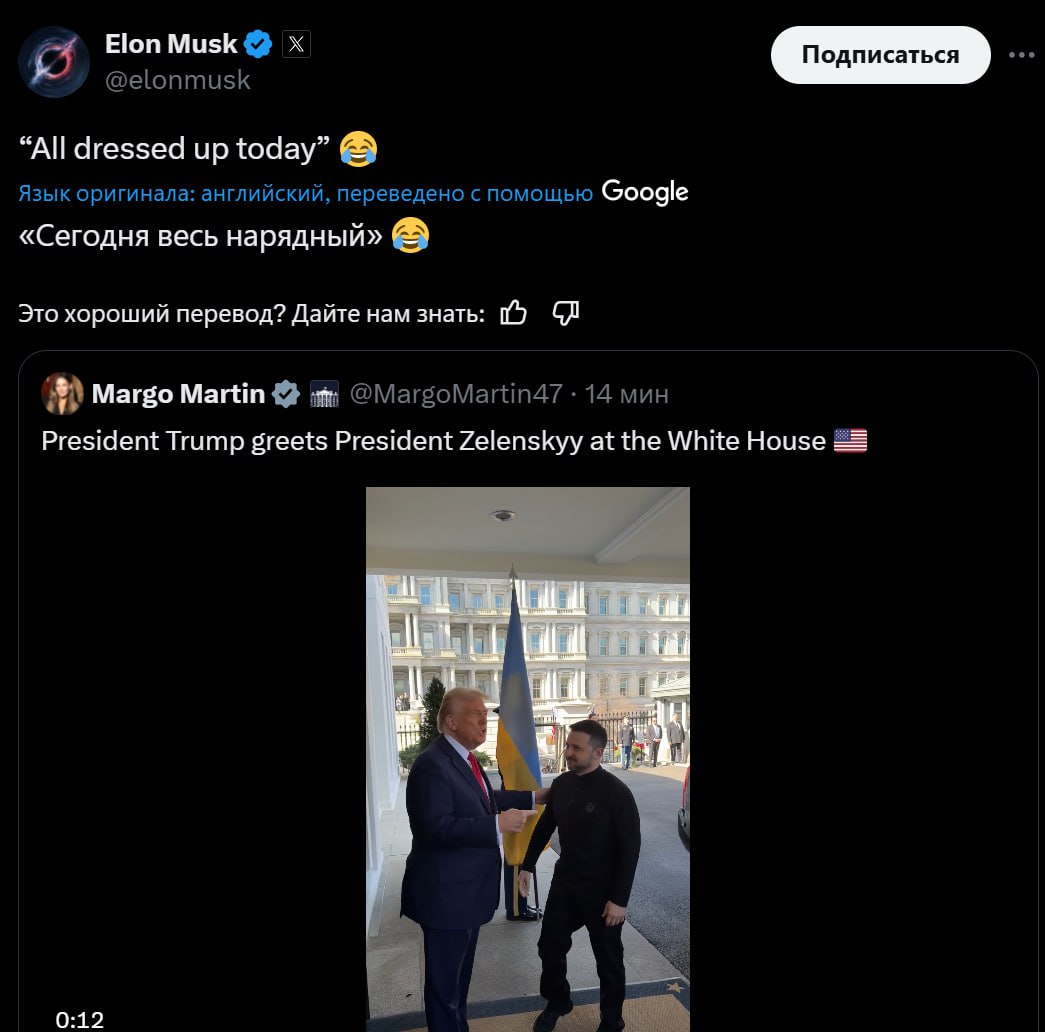Play the Trump and Zelenskyy video
Image resolution: width=1045 pixels, height=1032 pixels.
(x=527, y=758)
